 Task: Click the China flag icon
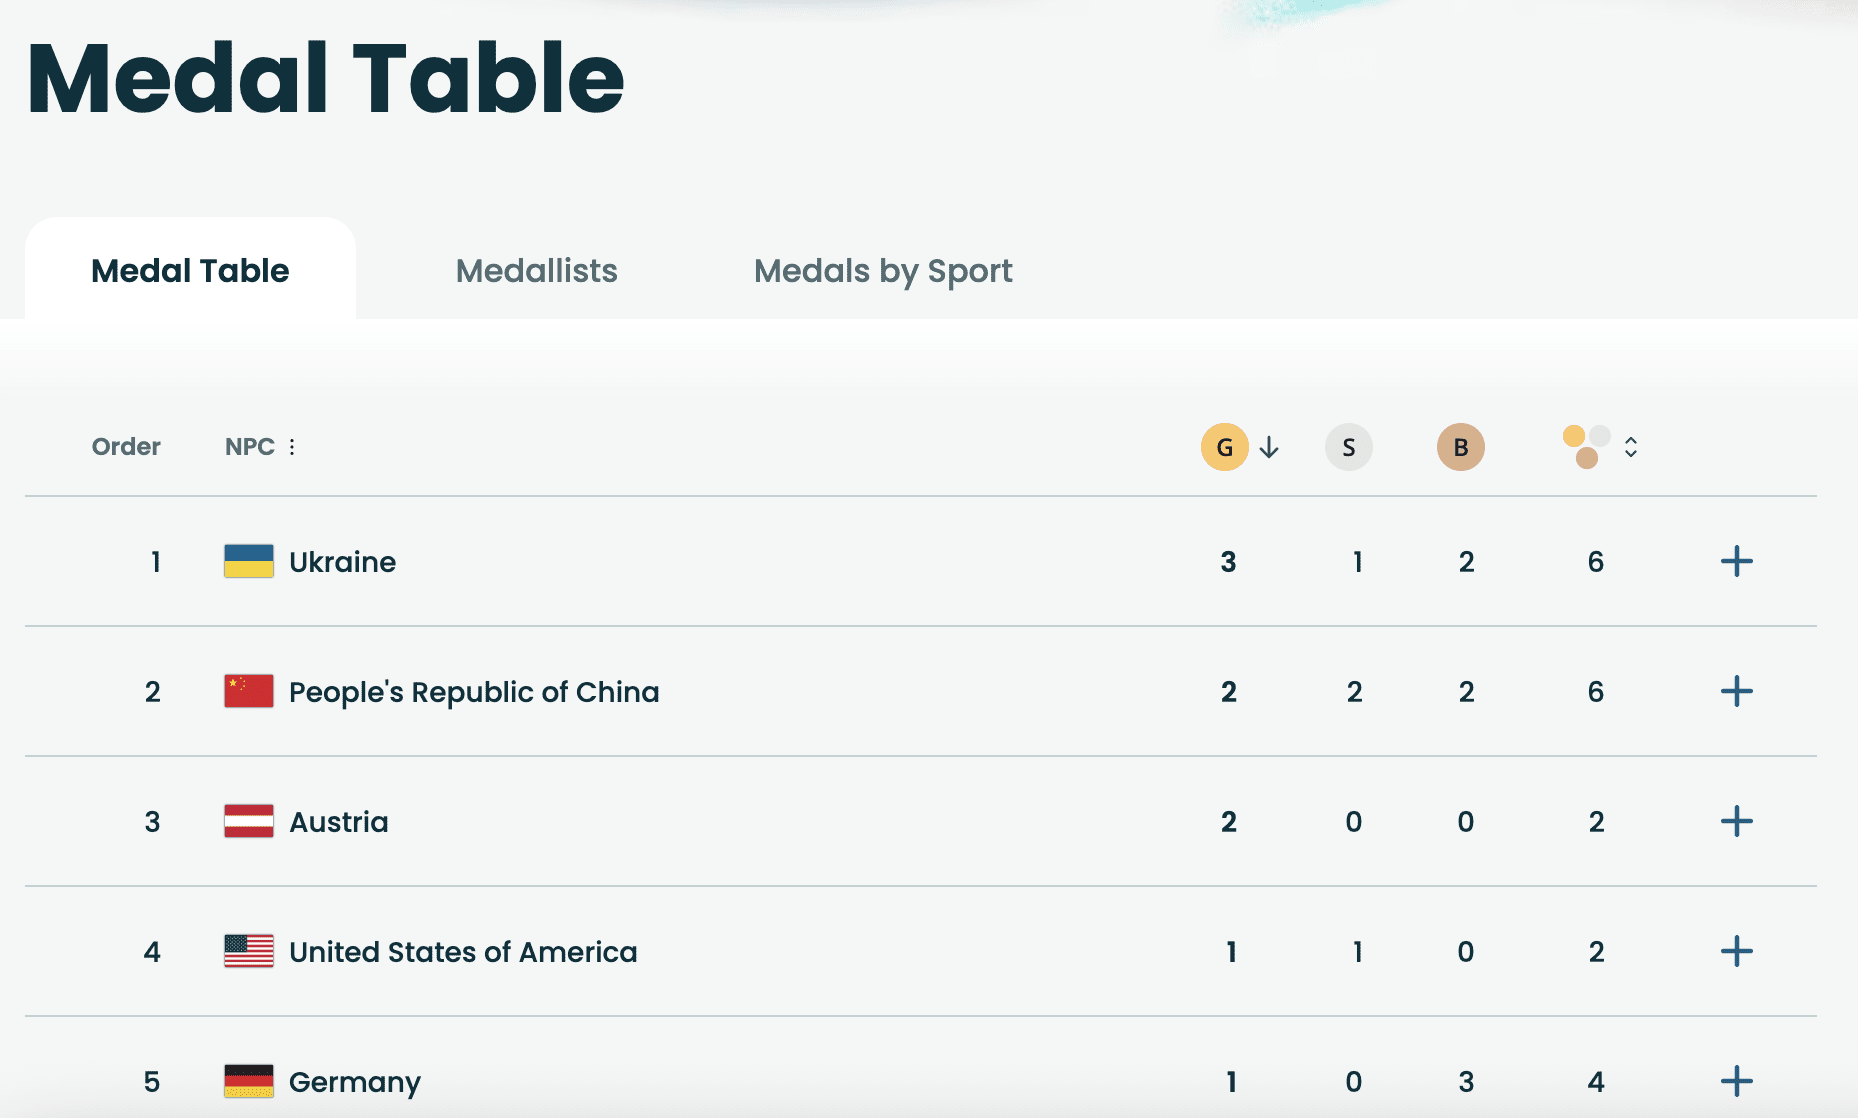(x=249, y=691)
